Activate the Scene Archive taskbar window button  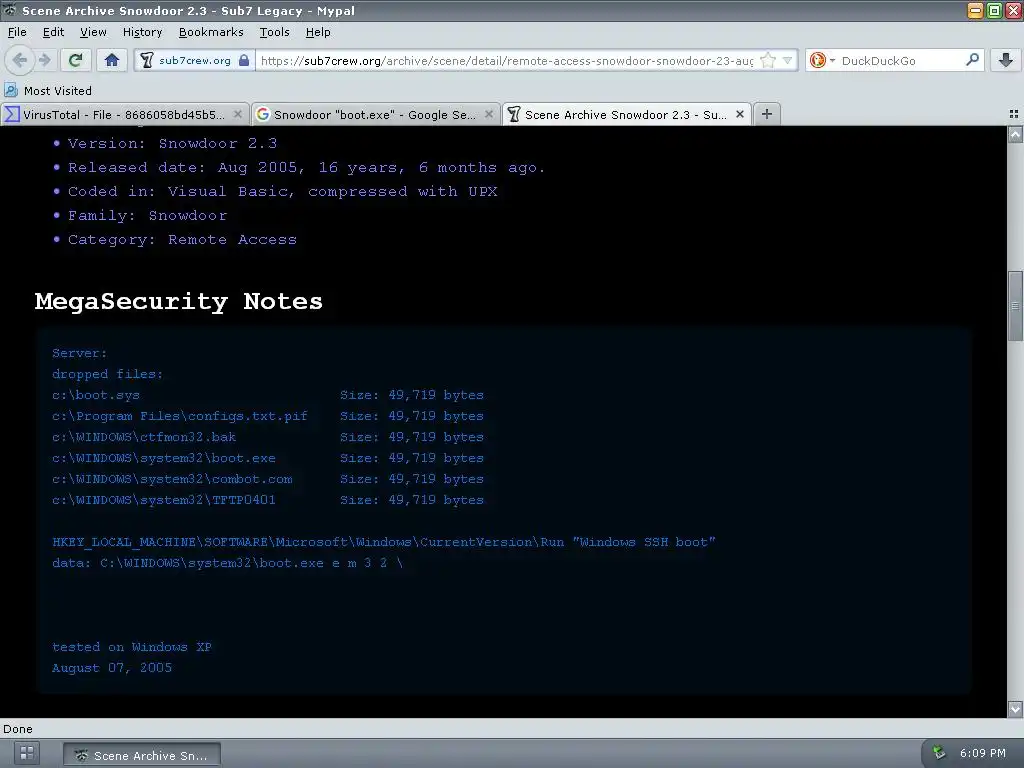point(142,755)
